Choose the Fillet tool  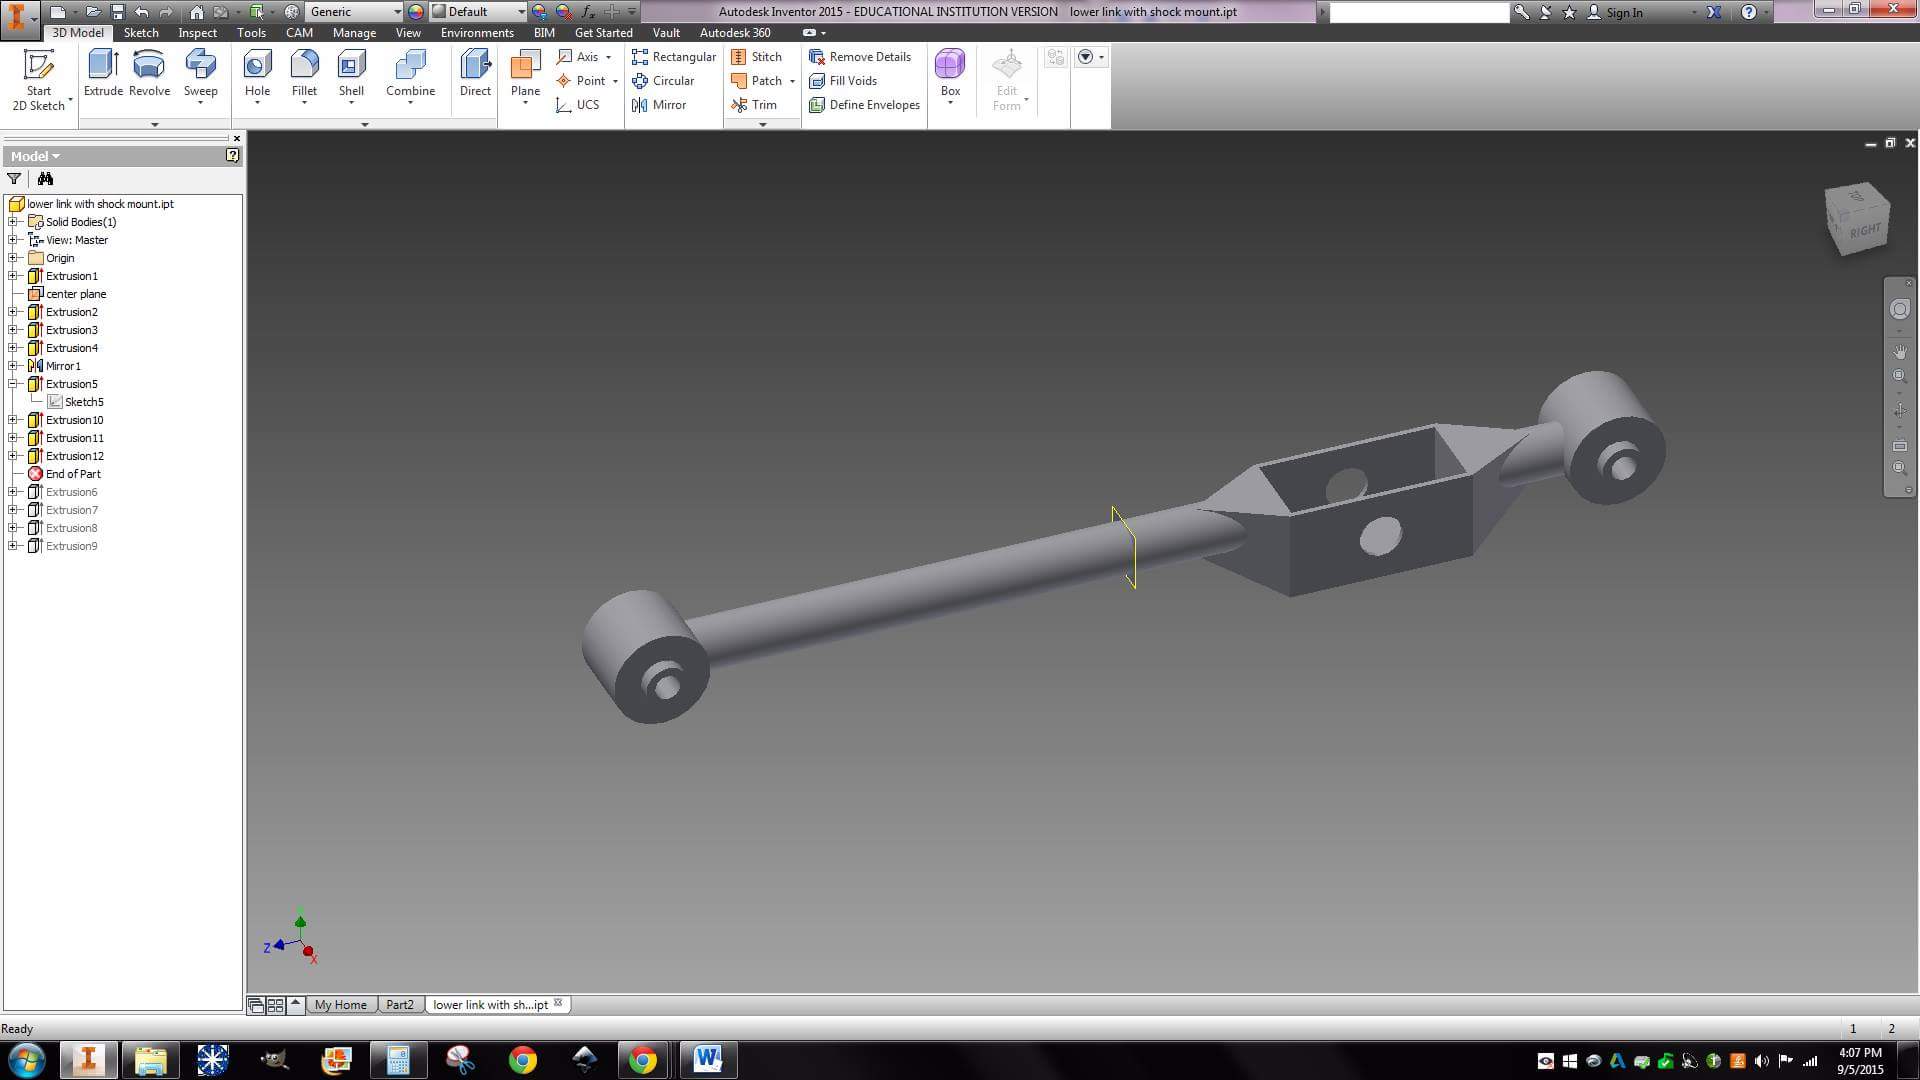tap(304, 73)
